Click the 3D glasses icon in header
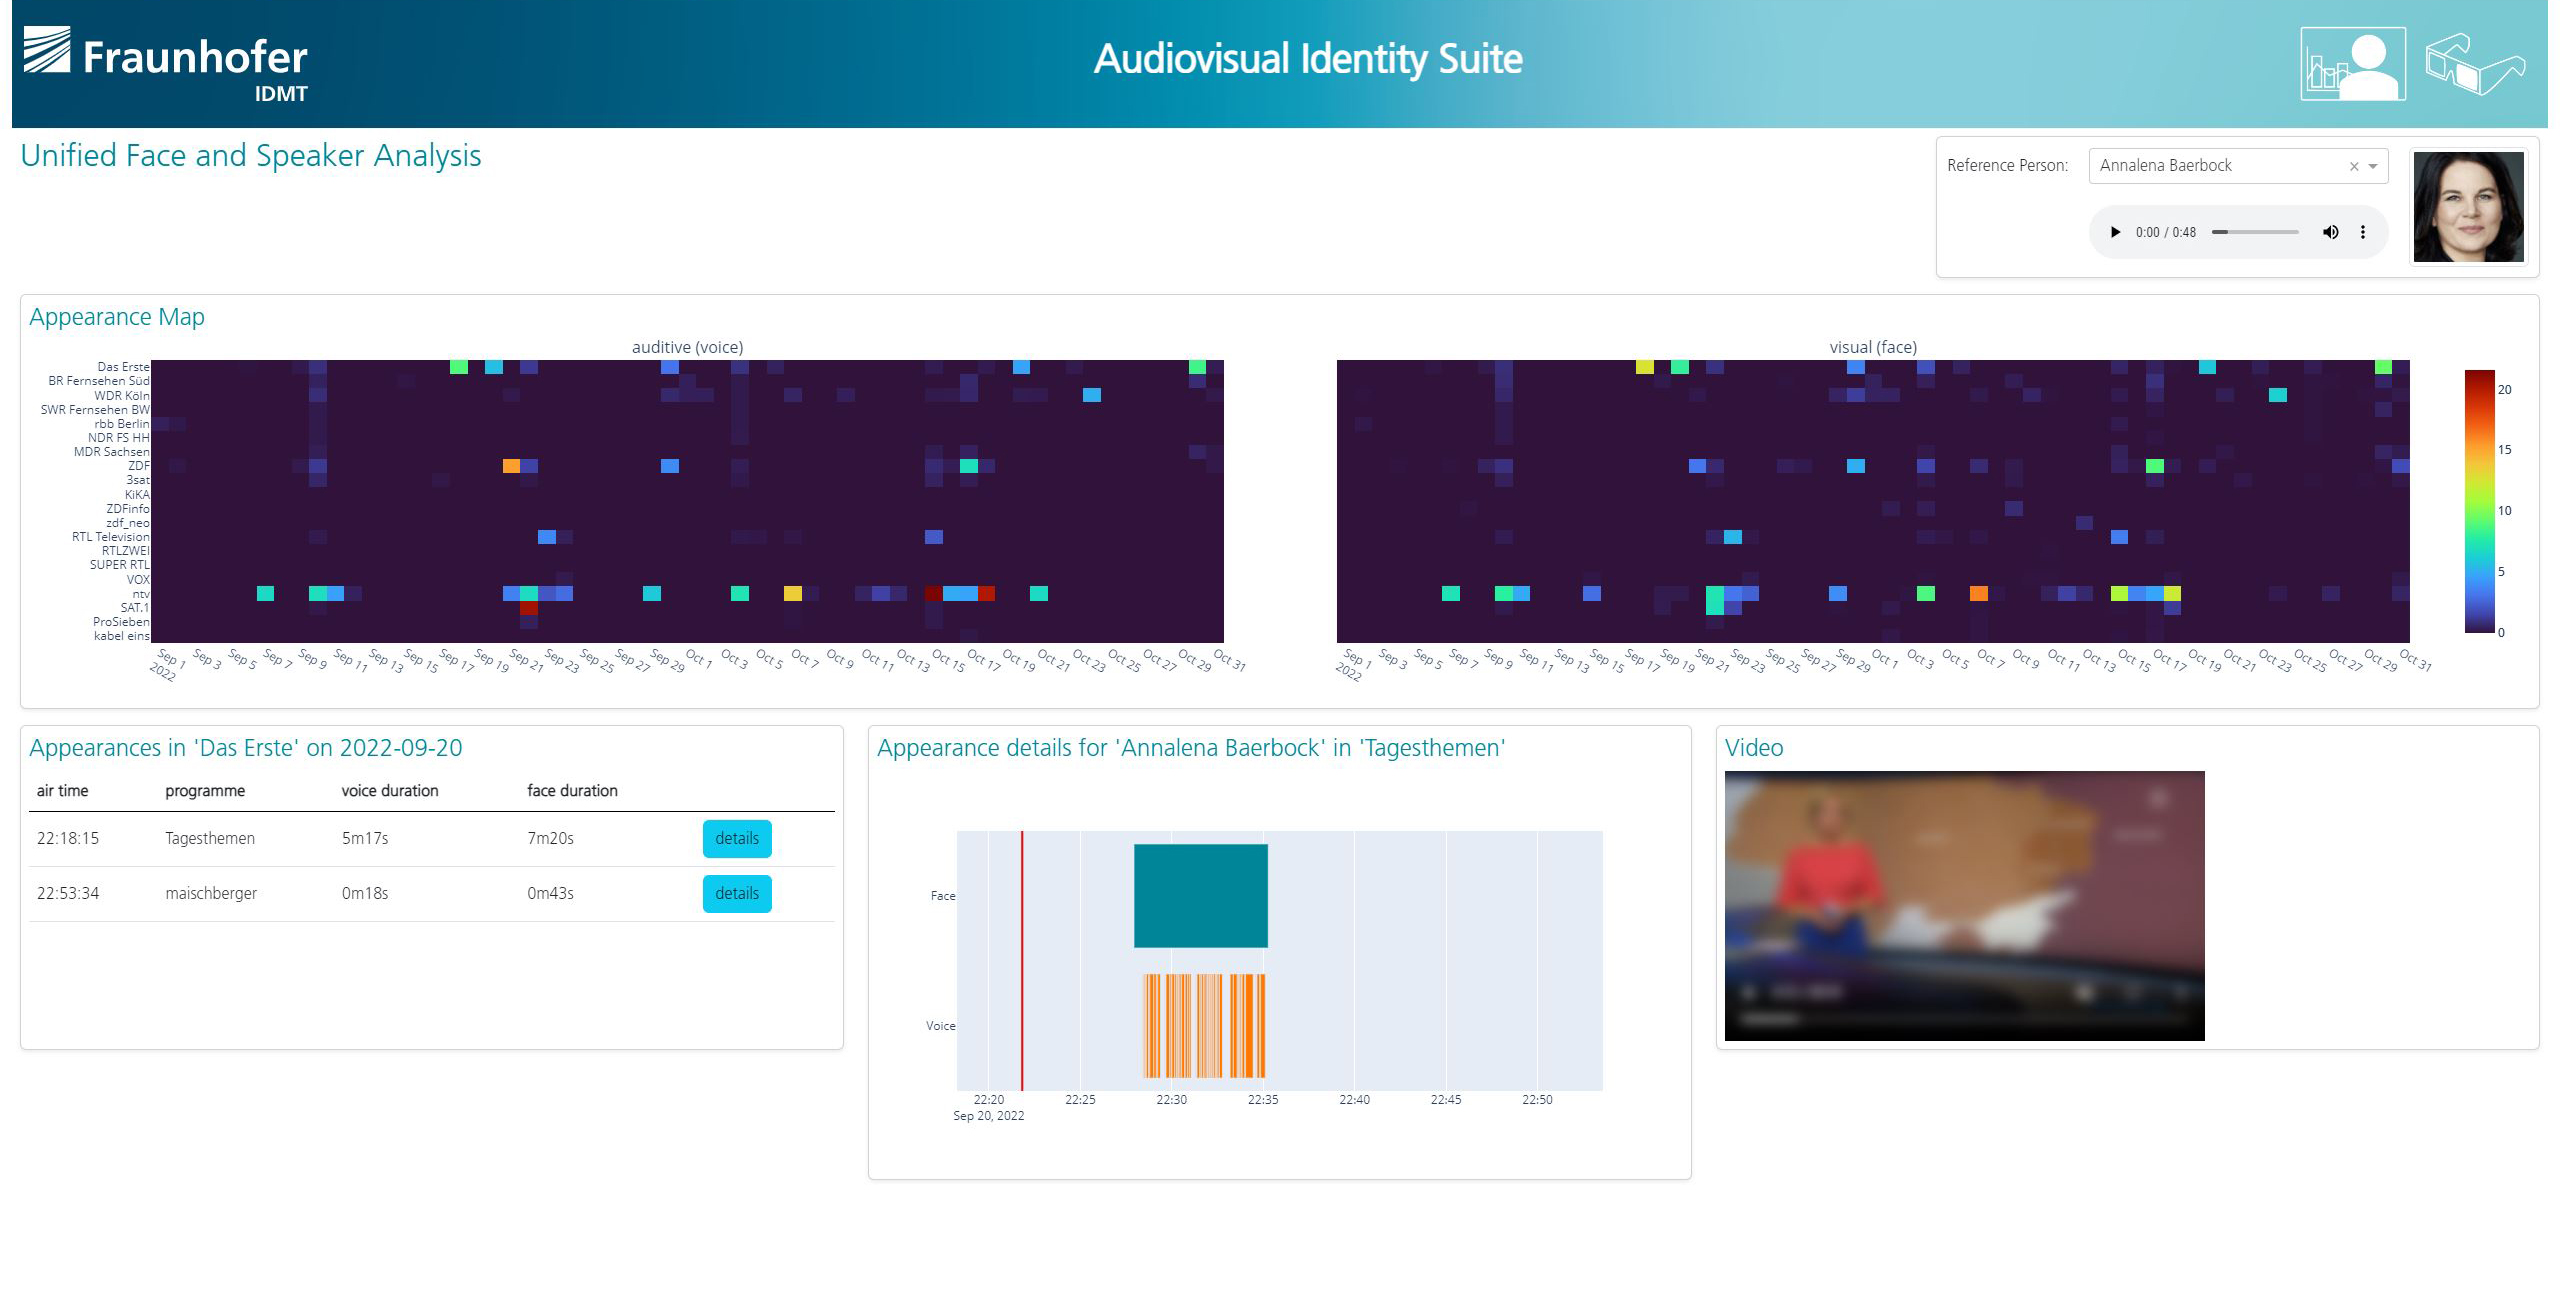Screen dimensions: 2560x1289 click(x=2474, y=64)
